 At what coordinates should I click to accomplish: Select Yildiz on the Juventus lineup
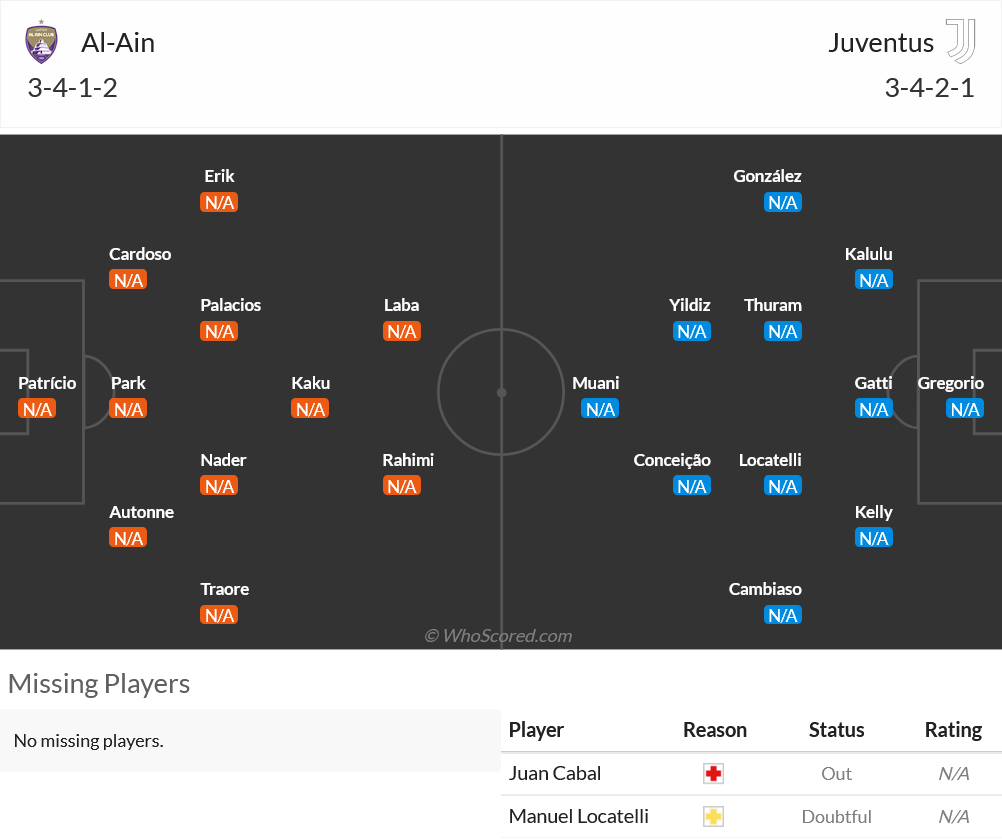pos(690,306)
